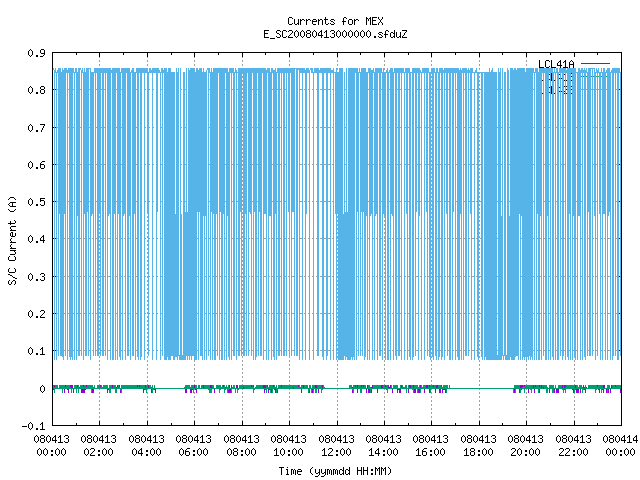Click the 'Time (yymmdd HH:MM)' x-axis label
This screenshot has height=480, width=640.
click(x=335, y=471)
